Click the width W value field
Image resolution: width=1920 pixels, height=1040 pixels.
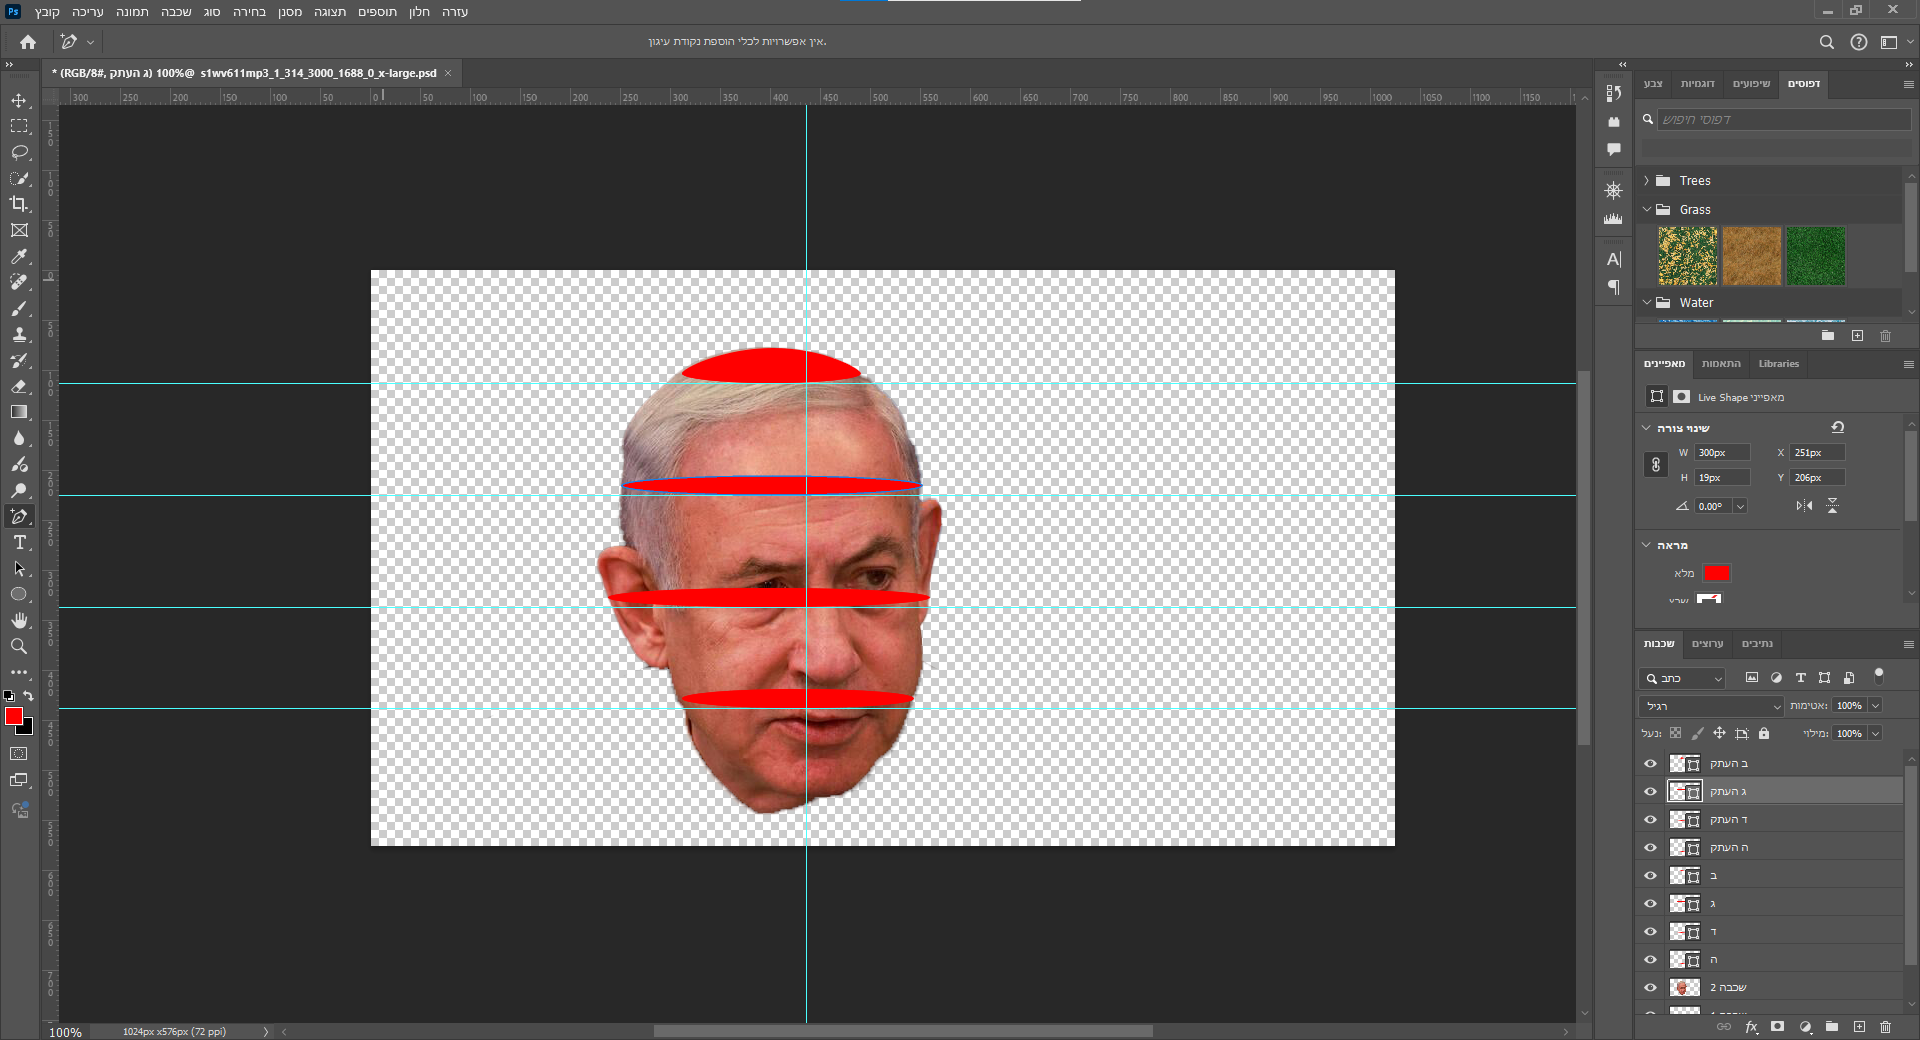coord(1722,453)
